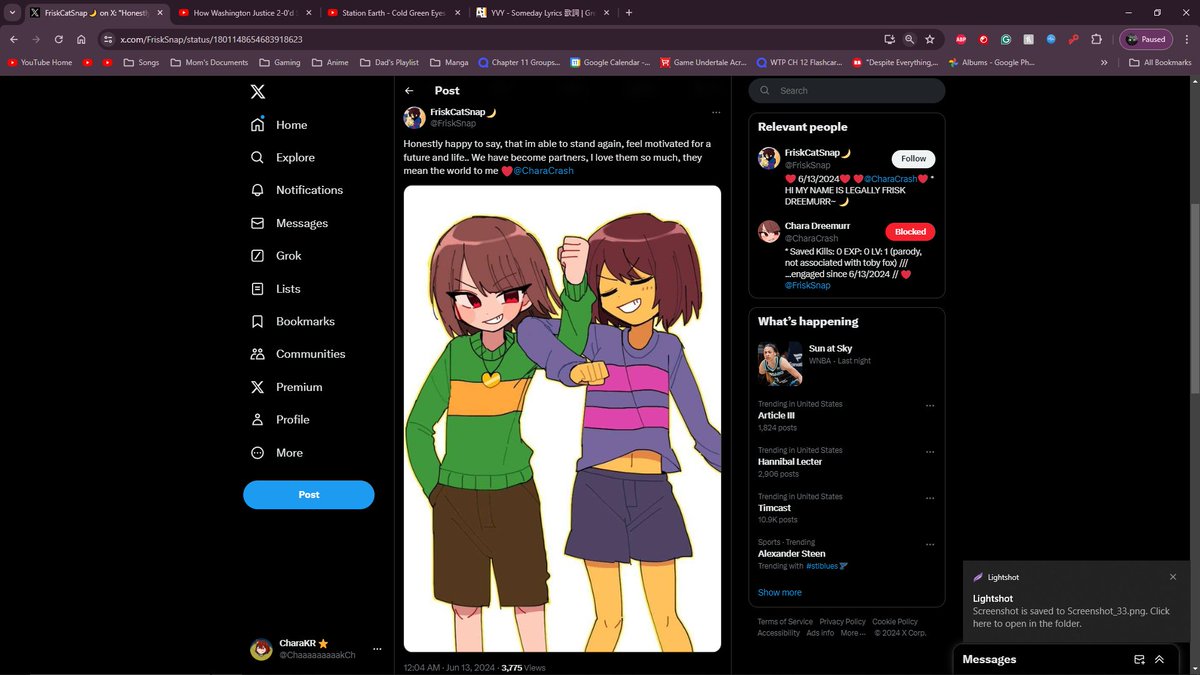Open a new browser tab
1200x675 pixels.
[629, 13]
